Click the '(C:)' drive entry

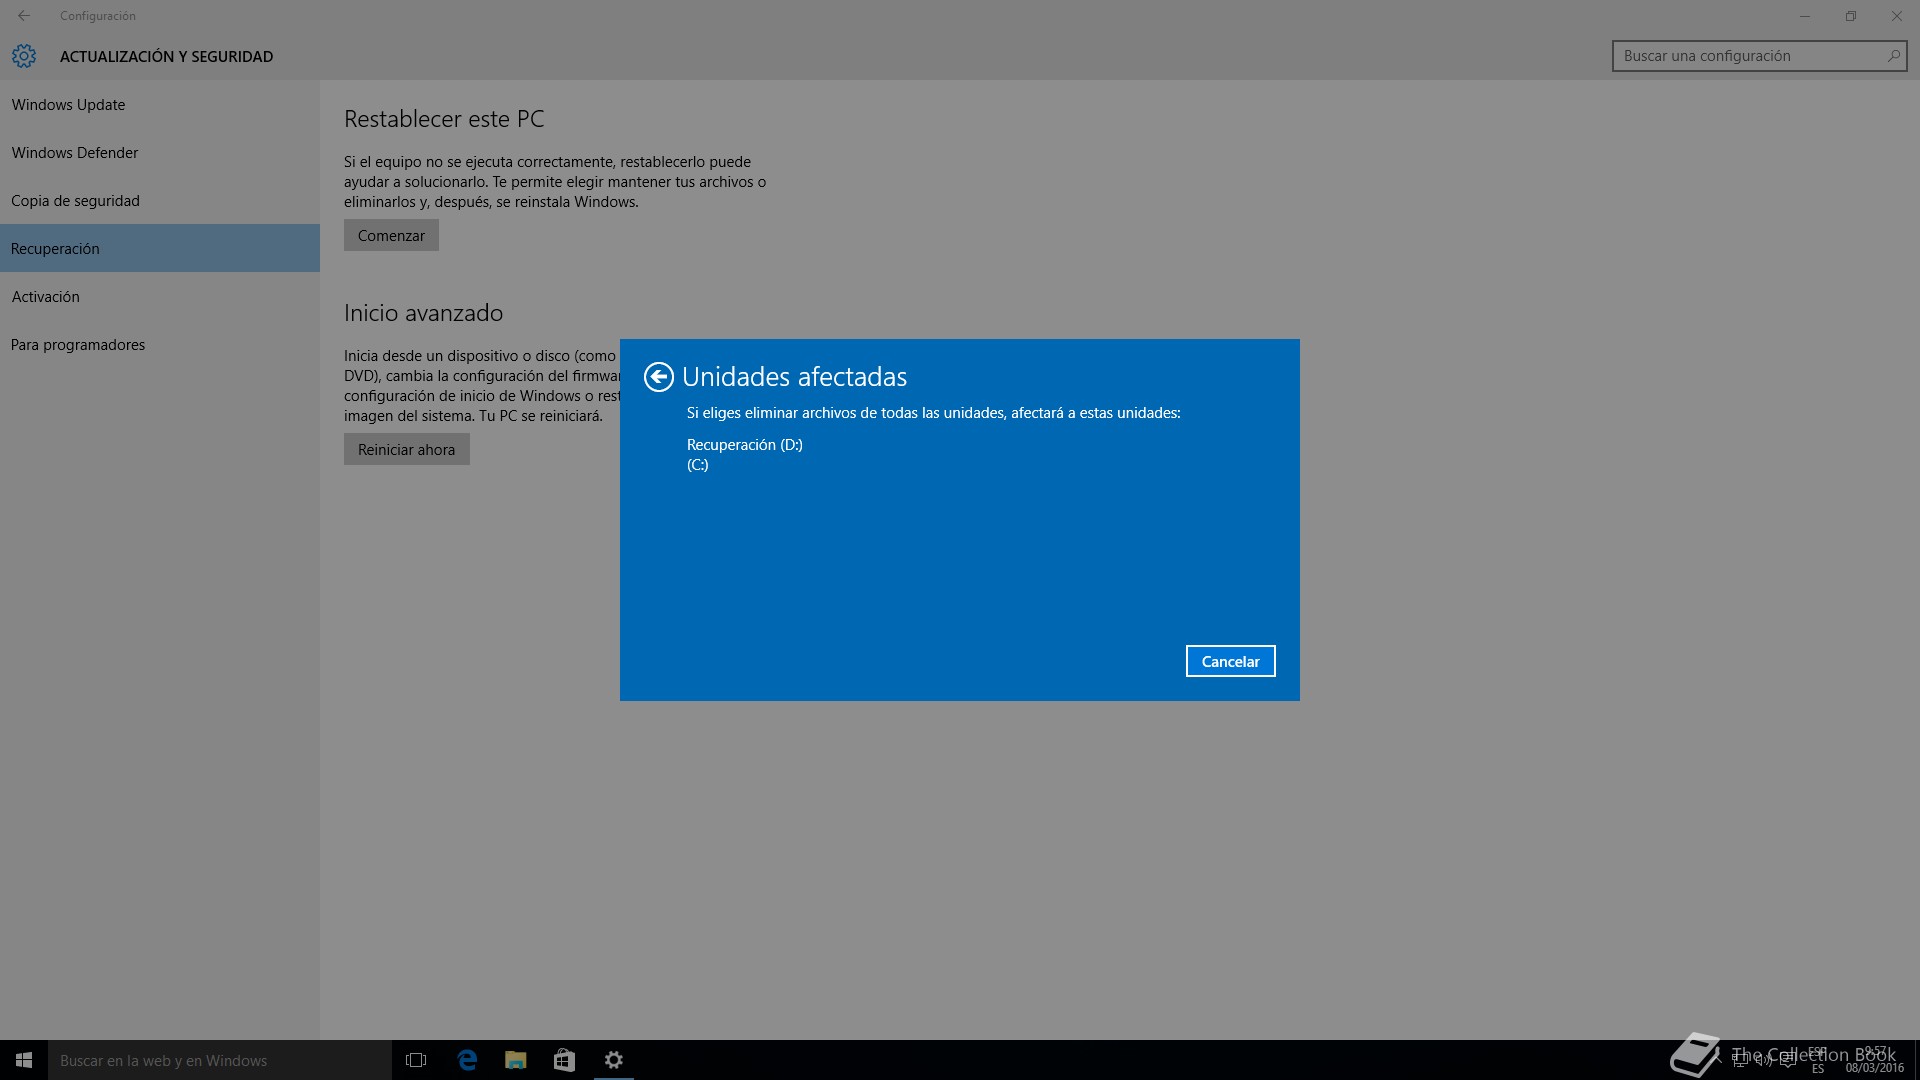coord(697,464)
